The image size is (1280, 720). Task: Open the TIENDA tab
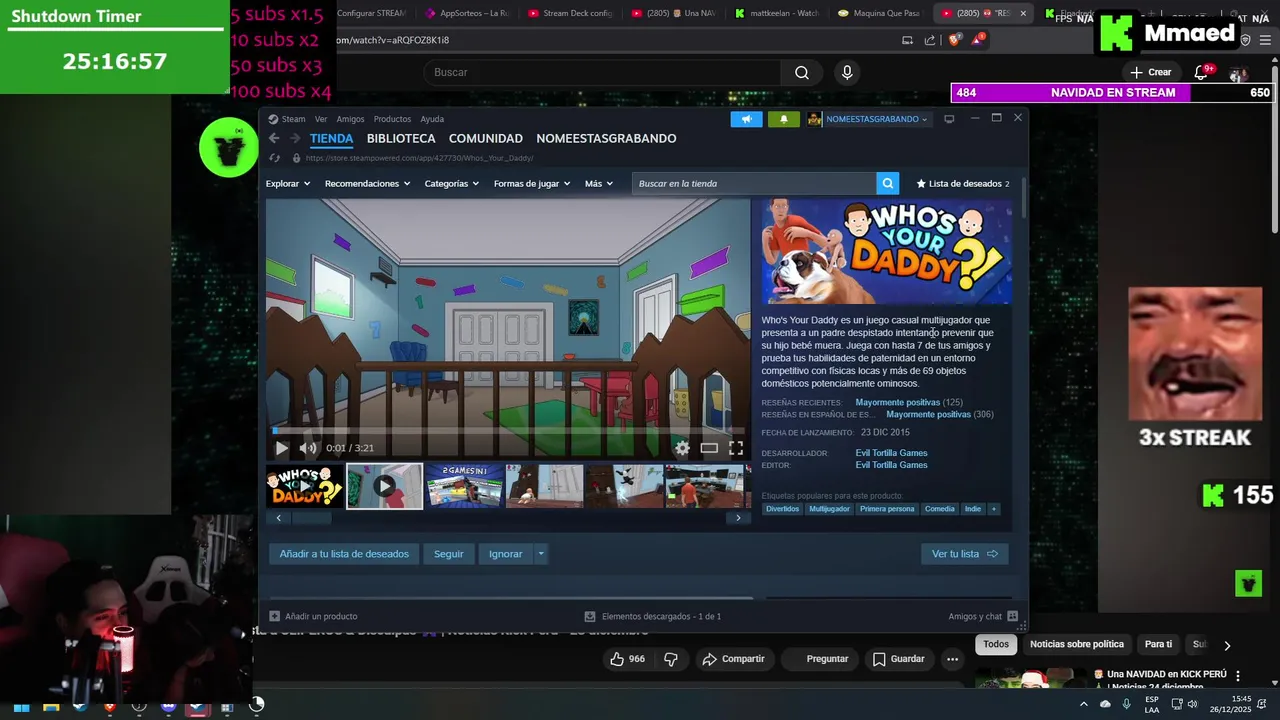pyautogui.click(x=331, y=139)
